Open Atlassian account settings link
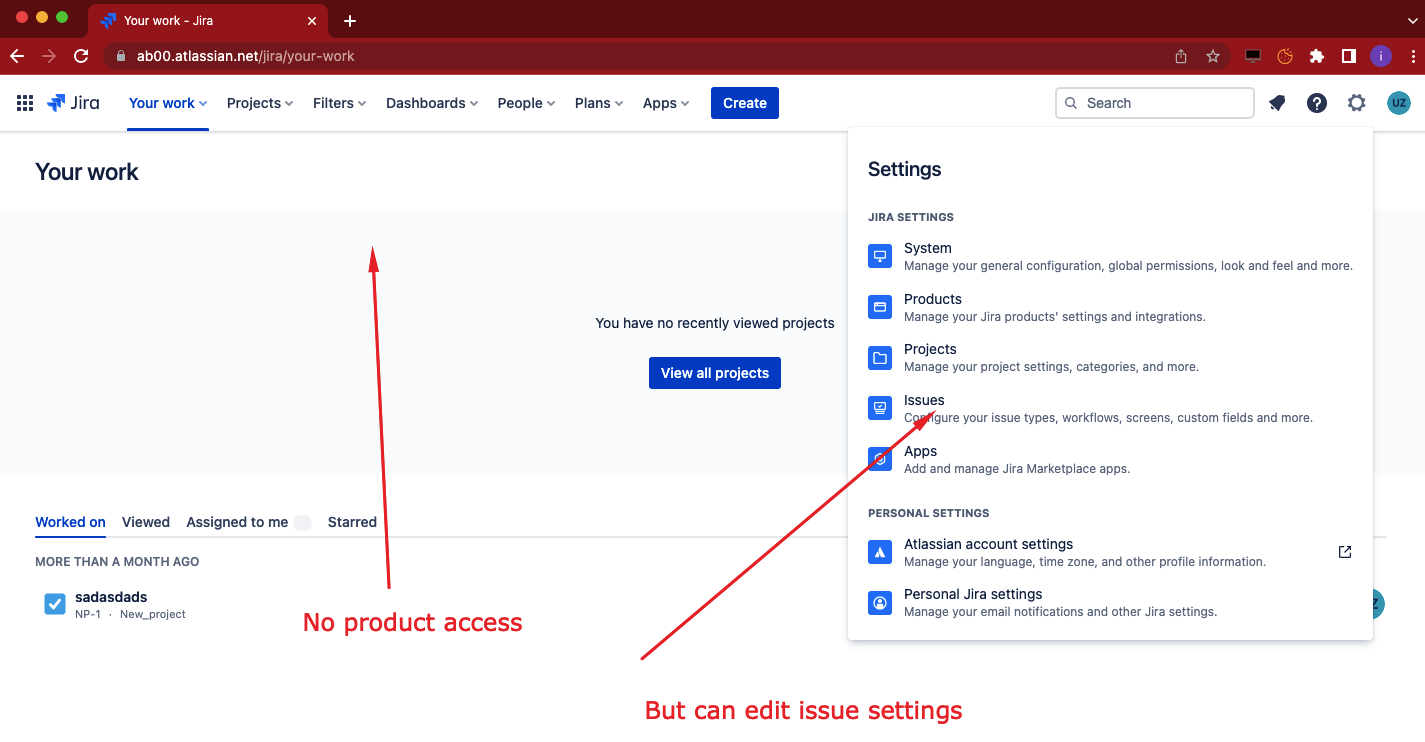Screen dimensions: 1425x742 click(x=988, y=544)
